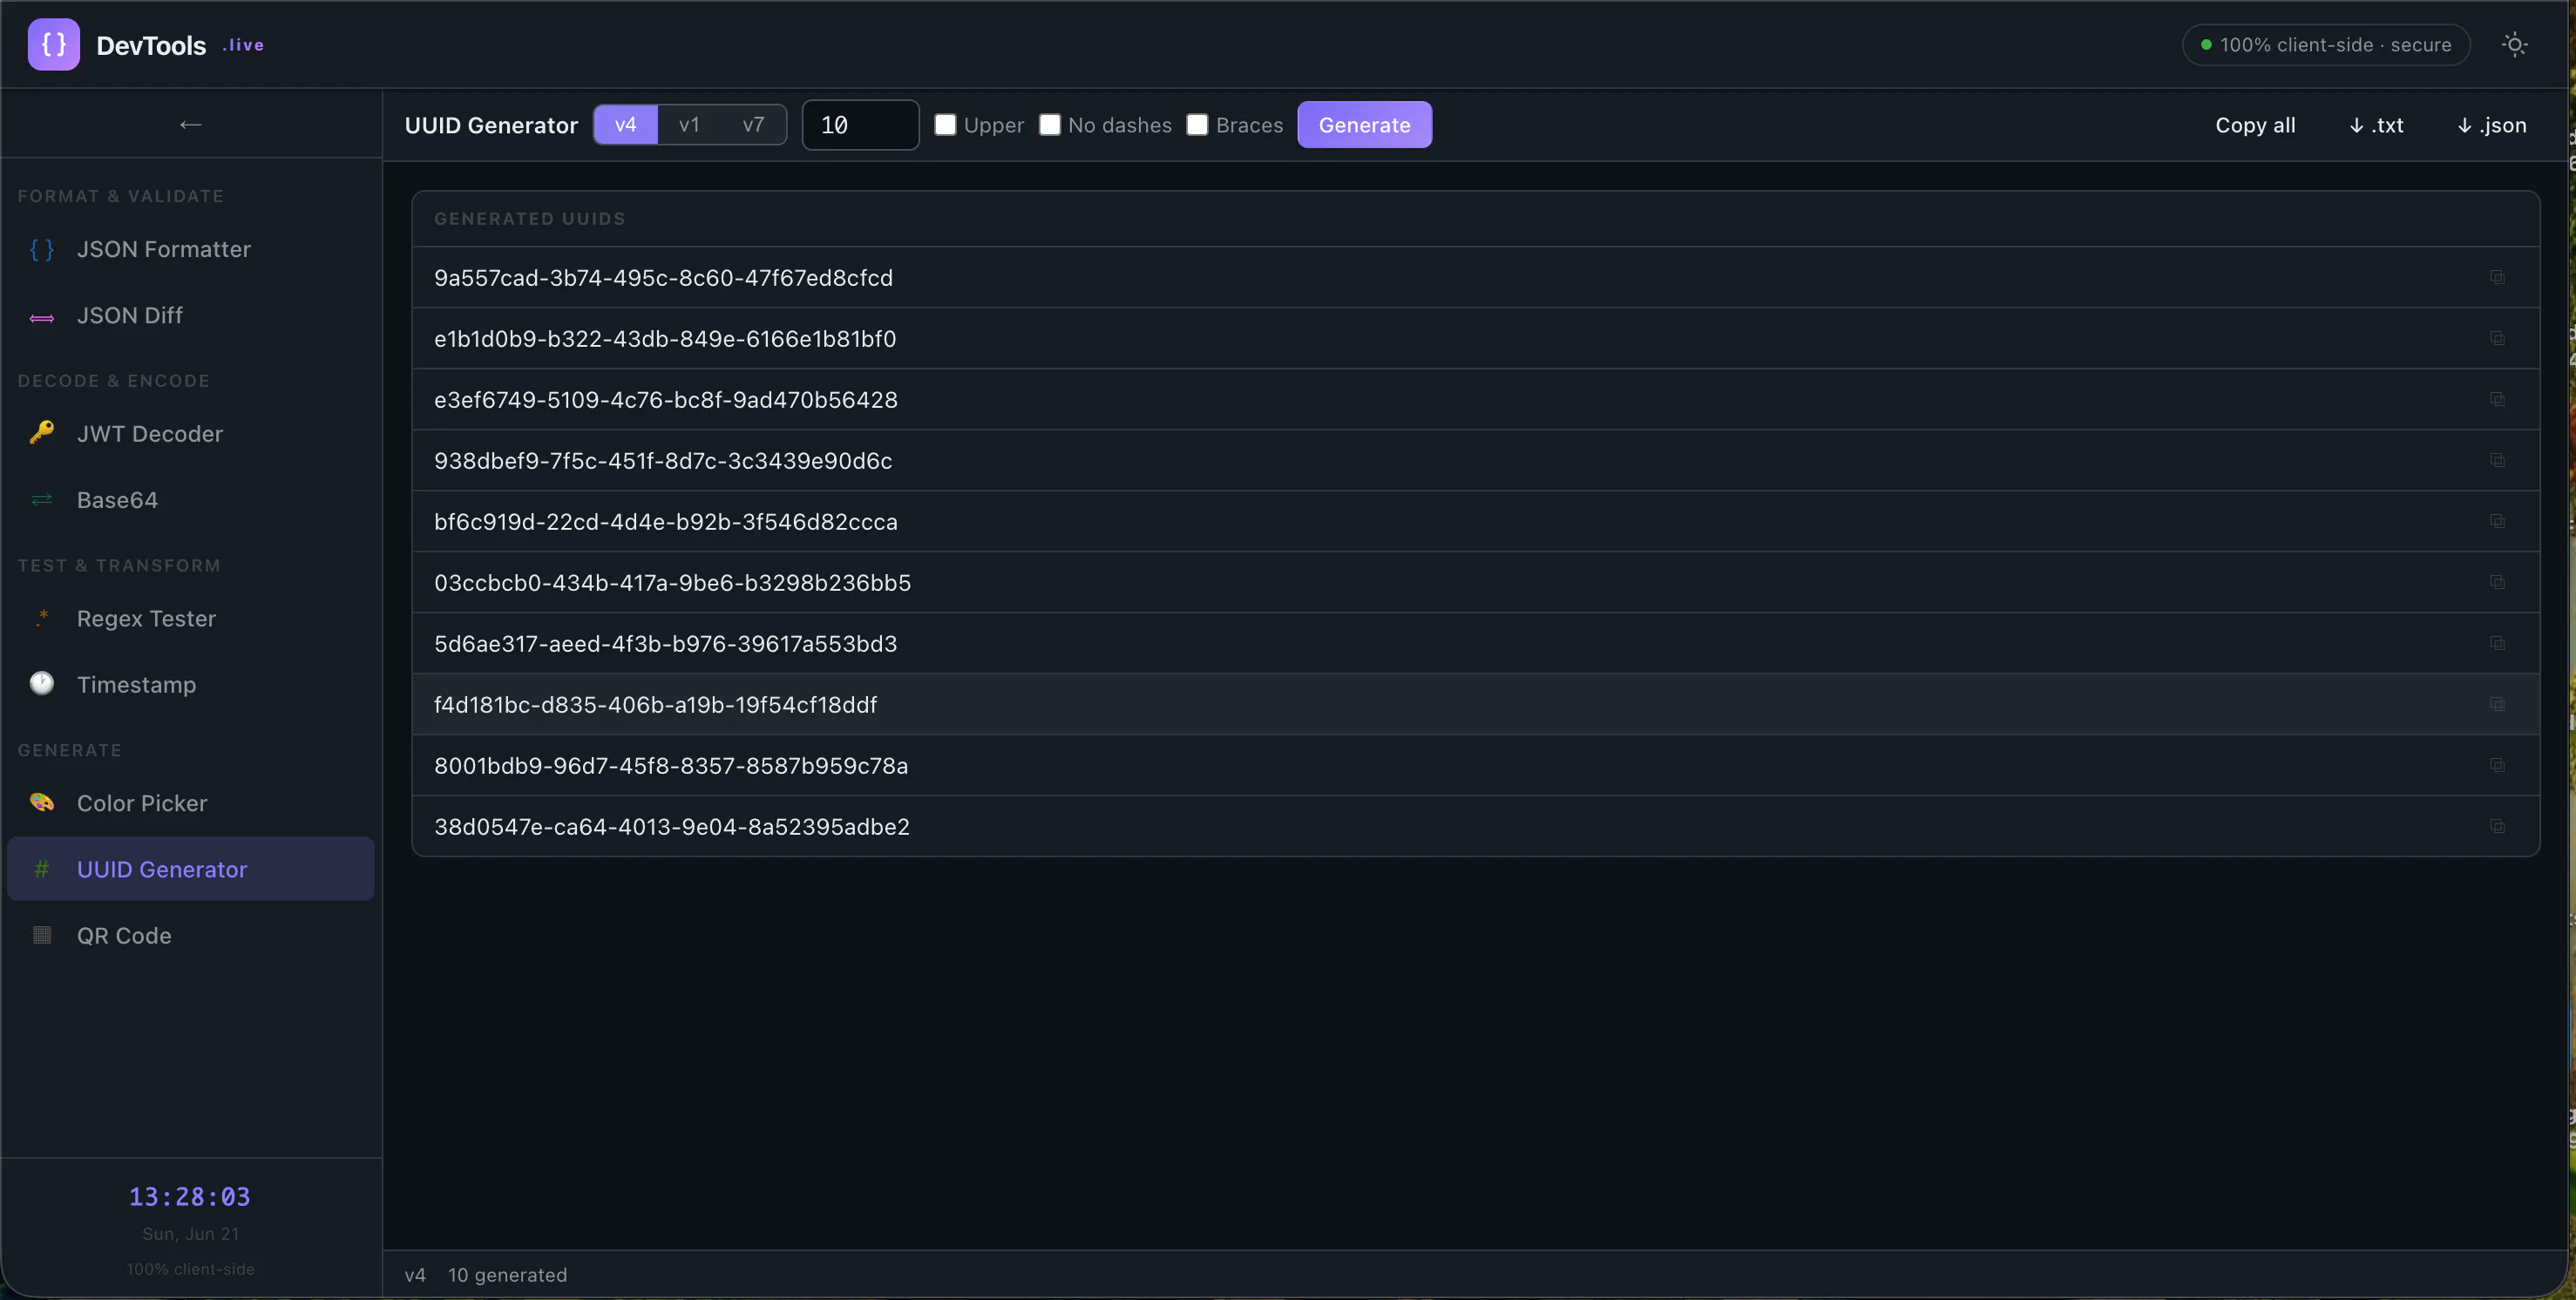Copy UUID starting with 938dbef9
The height and width of the screenshot is (1300, 2576).
2496,460
